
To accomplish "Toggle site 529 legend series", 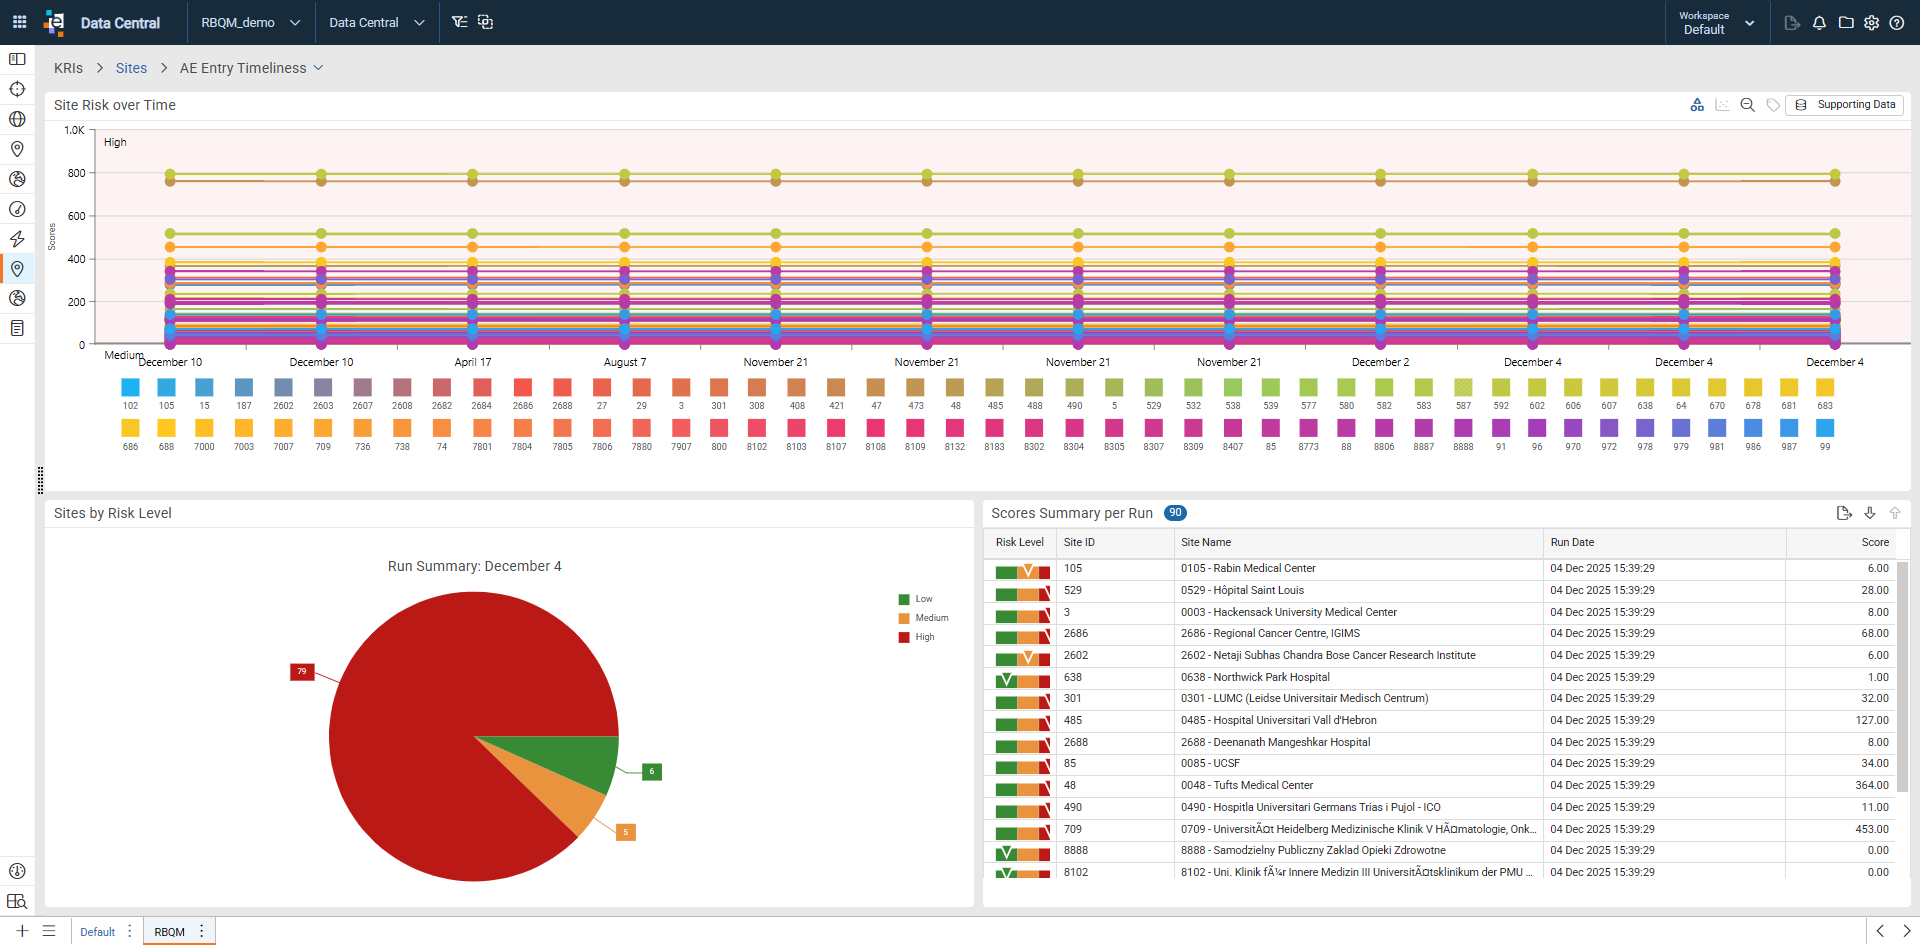I will point(1153,387).
